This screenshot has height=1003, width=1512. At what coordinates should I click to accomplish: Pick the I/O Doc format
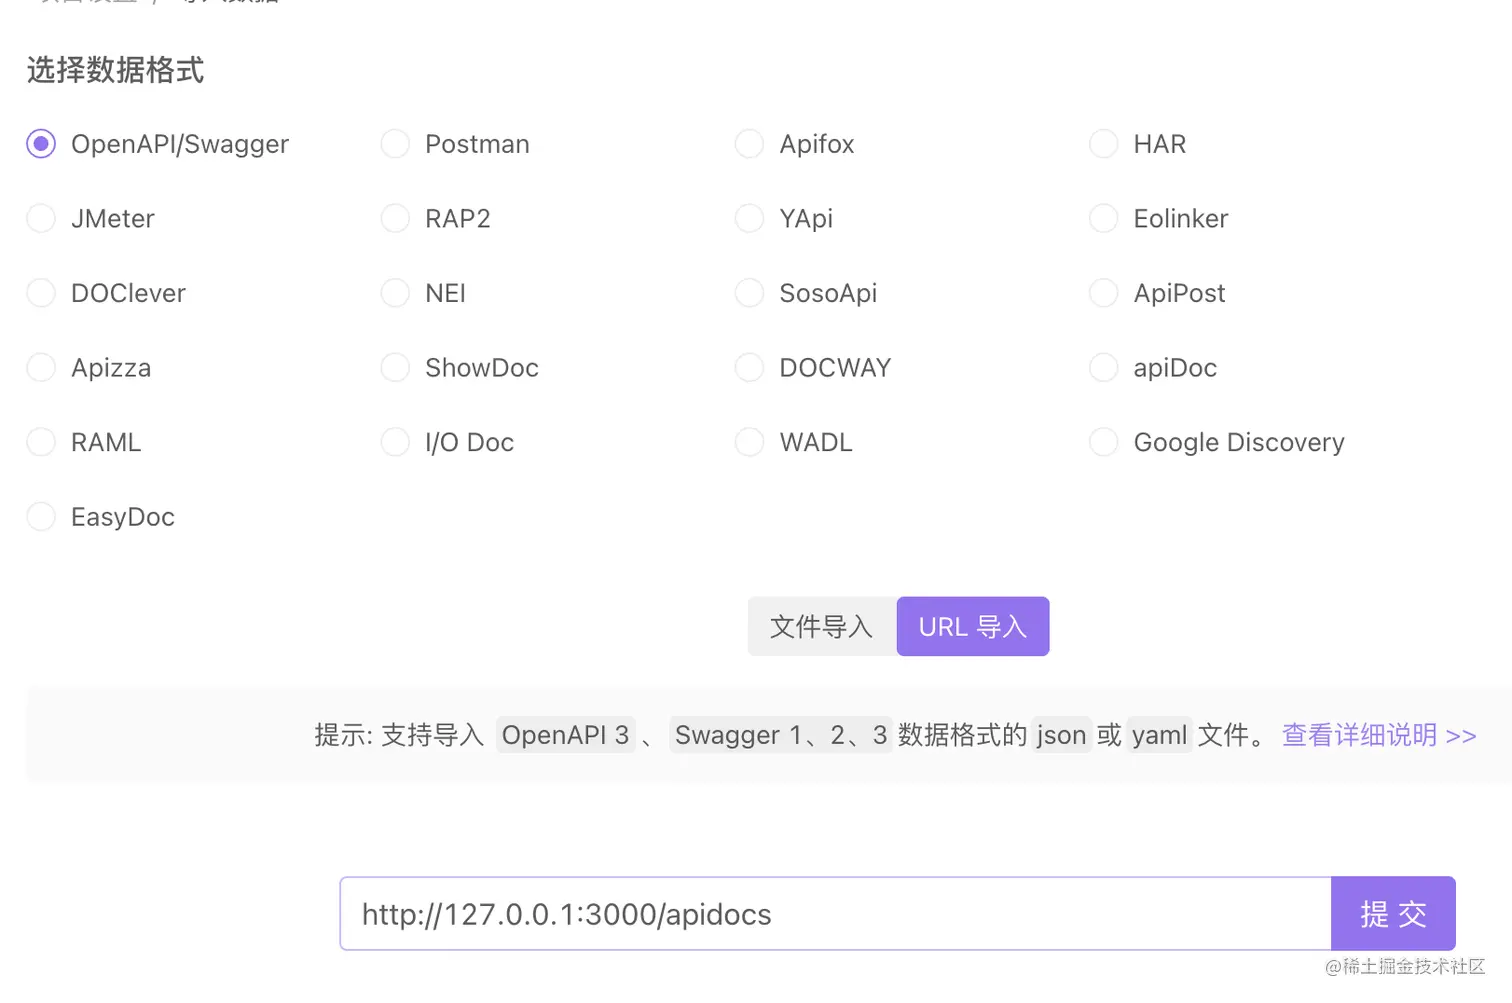[395, 442]
